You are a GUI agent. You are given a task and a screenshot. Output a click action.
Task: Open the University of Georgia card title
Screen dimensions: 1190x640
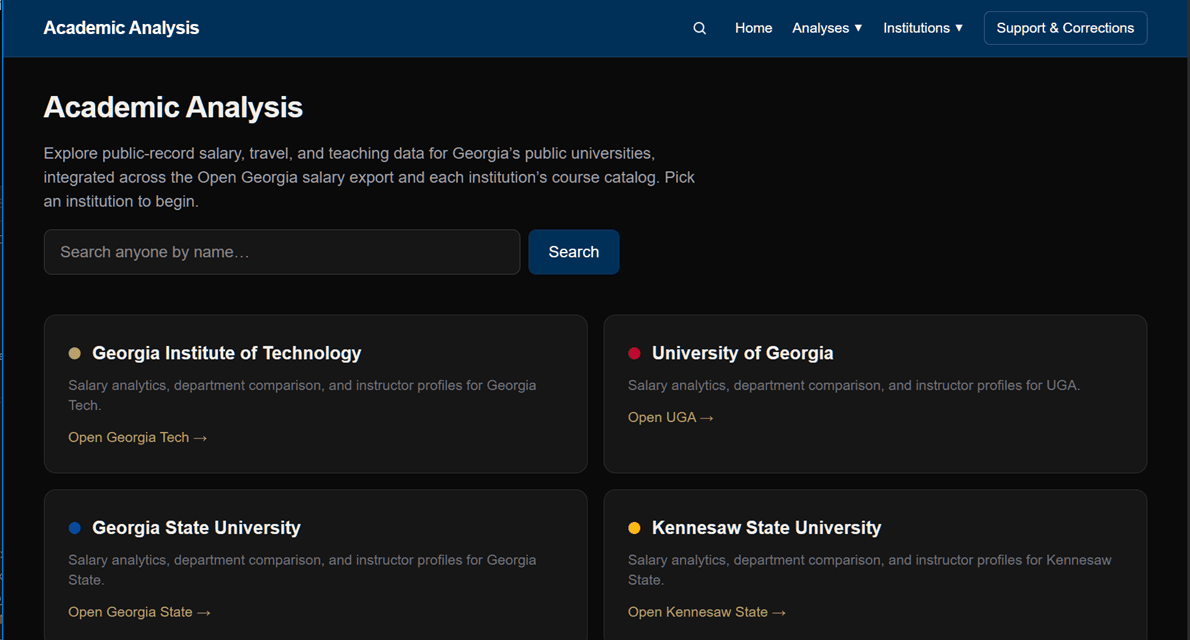(x=742, y=353)
